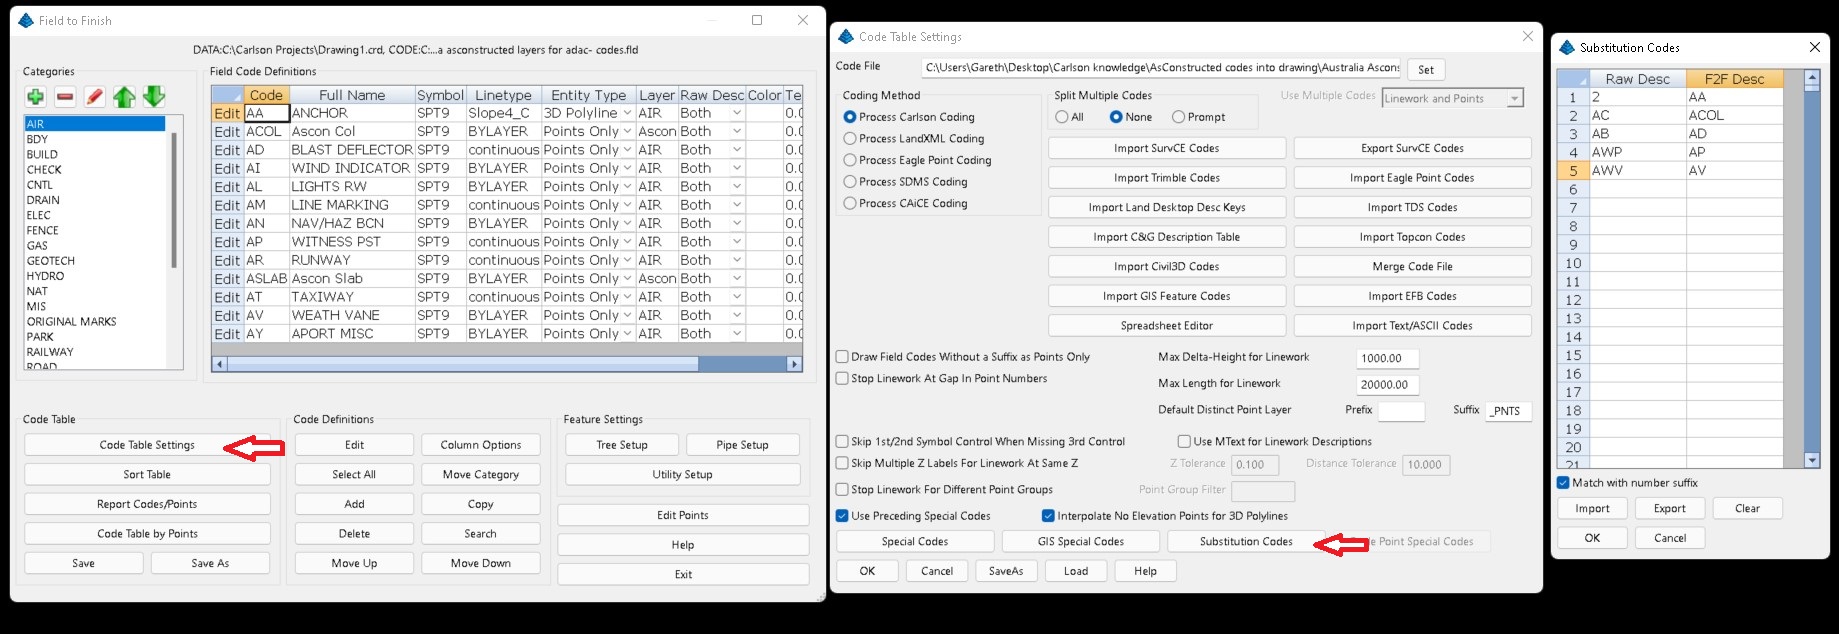Viewport: 1839px width, 634px height.
Task: Add a new category with the green plus icon
Action: [35, 97]
